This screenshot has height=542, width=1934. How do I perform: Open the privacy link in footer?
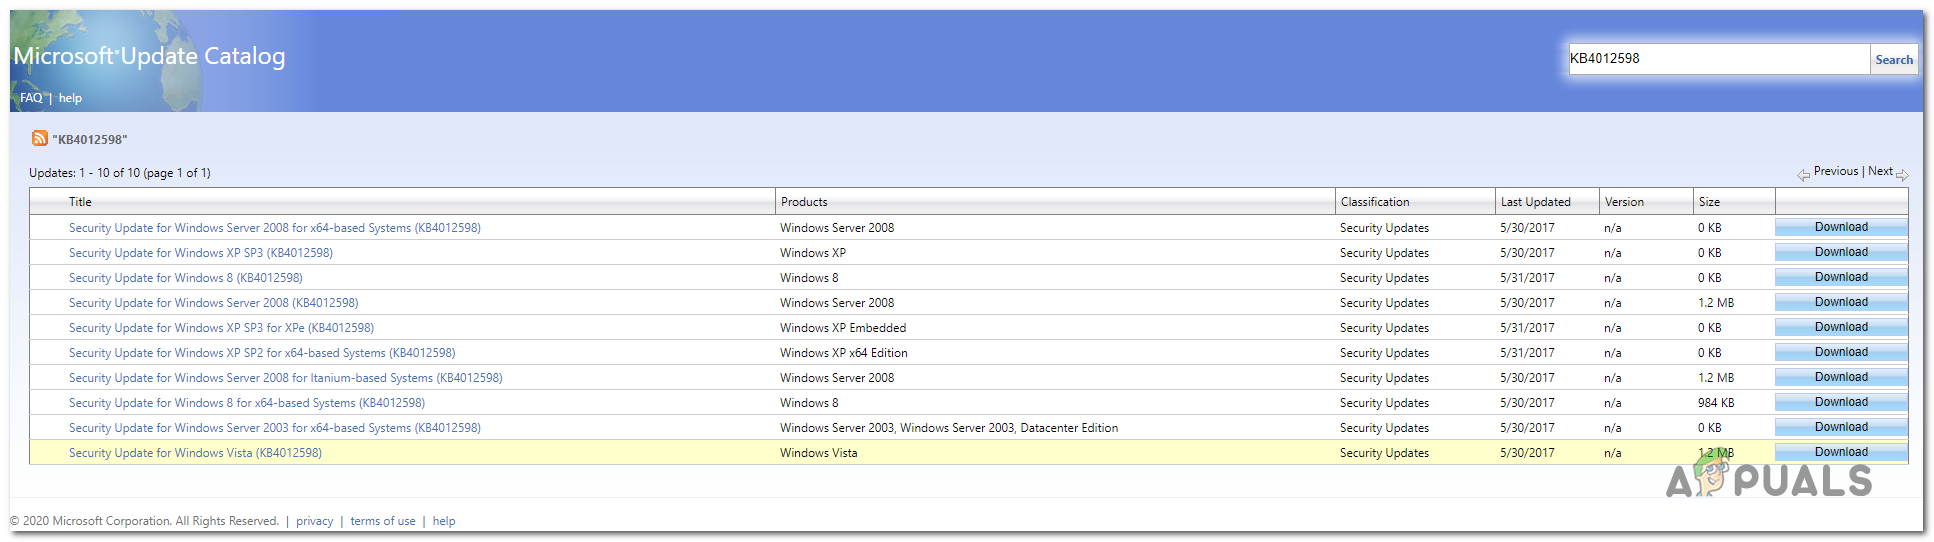314,521
